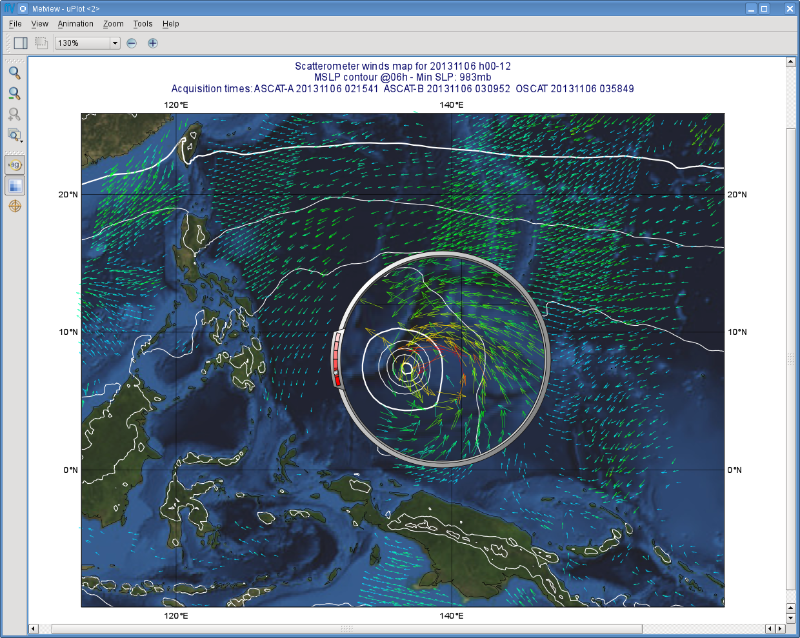Open the Tools menu
The image size is (800, 638).
[x=143, y=23]
